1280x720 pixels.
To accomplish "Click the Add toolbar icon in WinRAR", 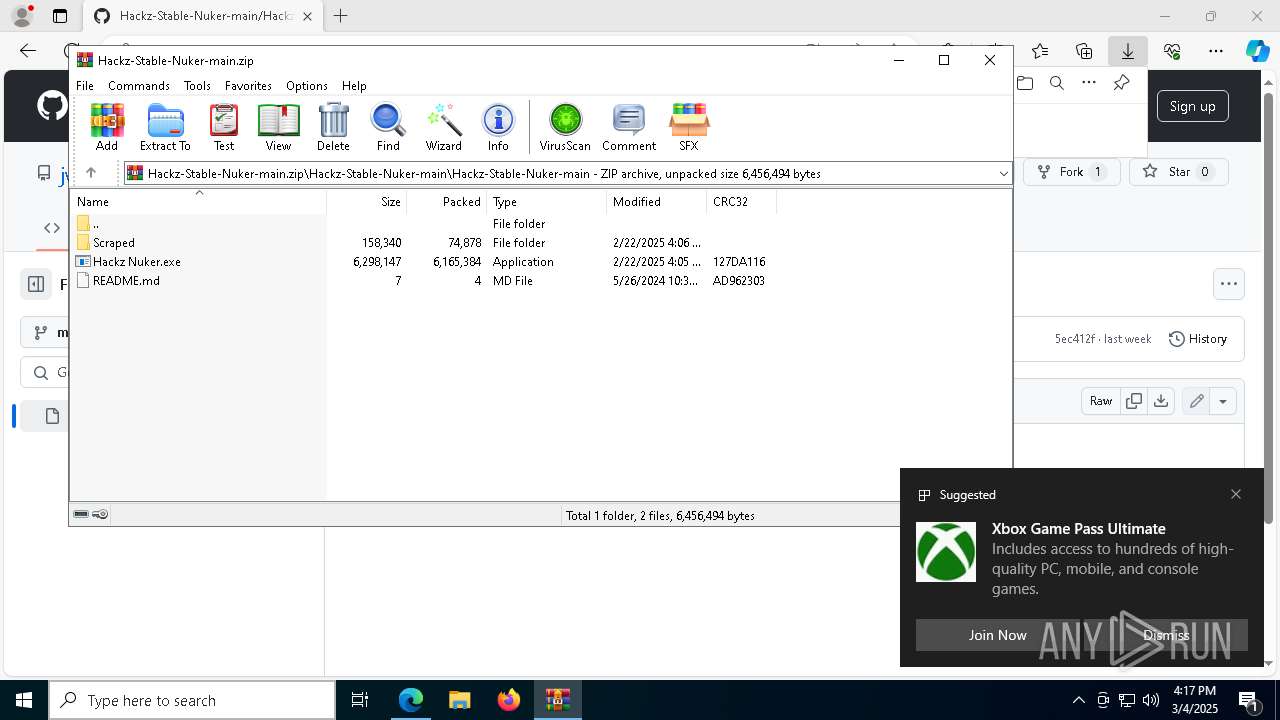I will tap(107, 127).
